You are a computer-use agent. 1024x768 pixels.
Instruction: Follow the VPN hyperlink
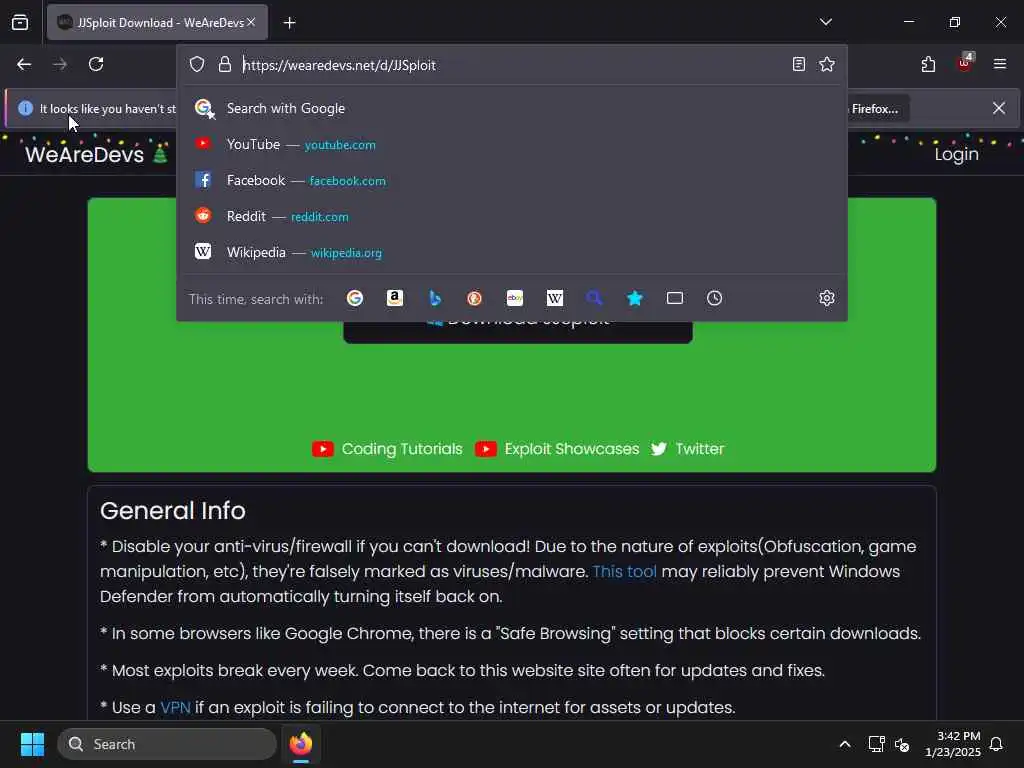[x=176, y=708]
